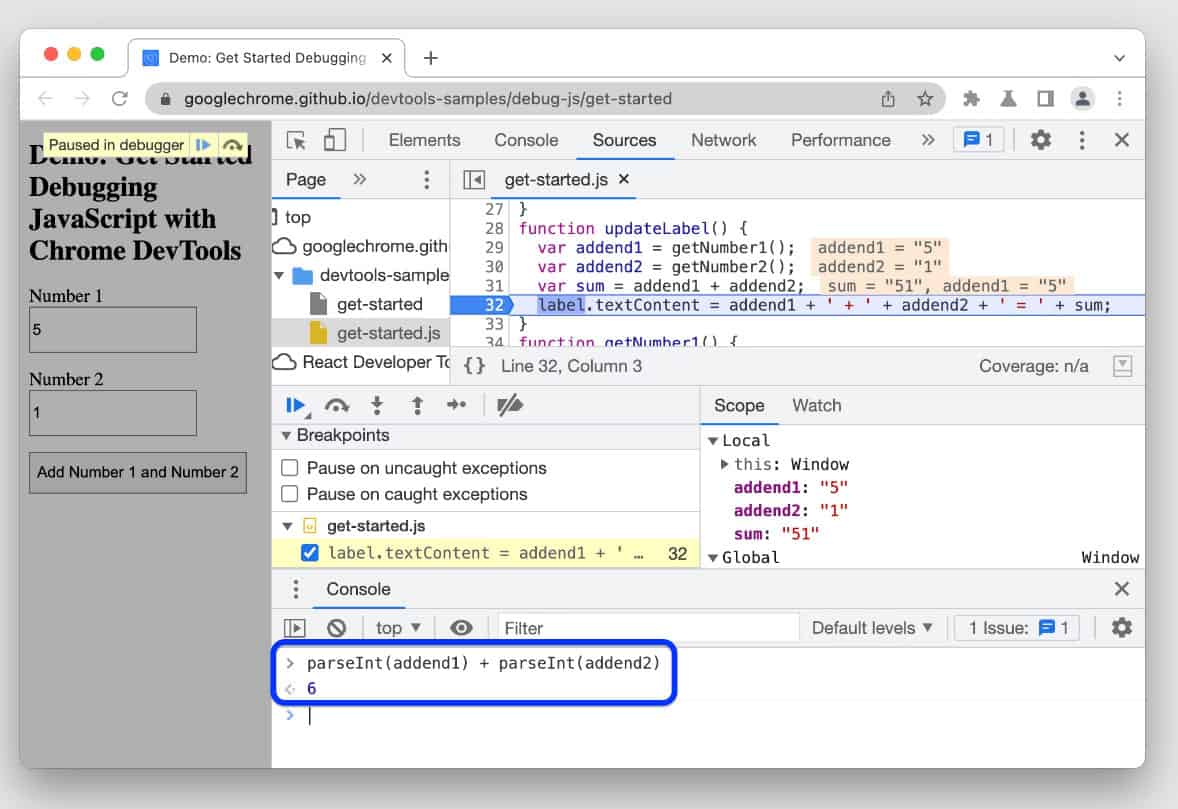1178x809 pixels.
Task: Click the Number 2 input field
Action: 113,412
